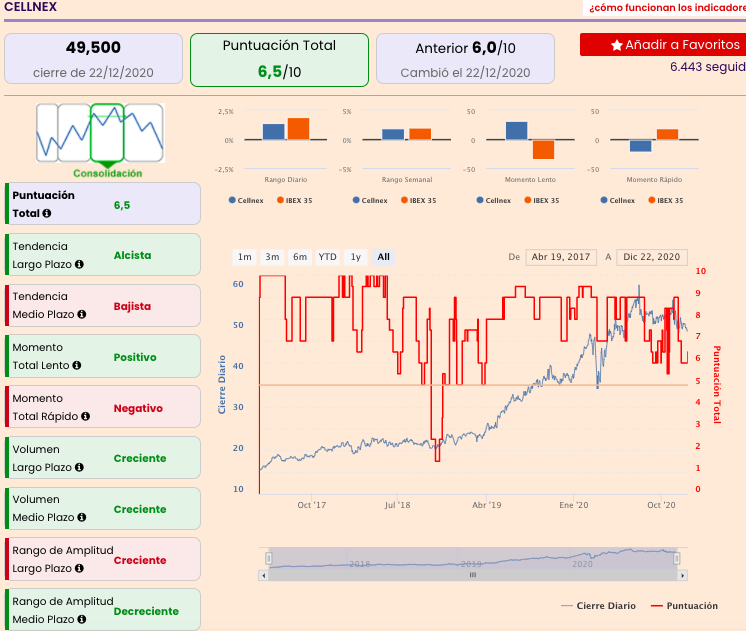Viewport: 746px width, 631px height.
Task: Select the 3m range button
Action: (272, 257)
